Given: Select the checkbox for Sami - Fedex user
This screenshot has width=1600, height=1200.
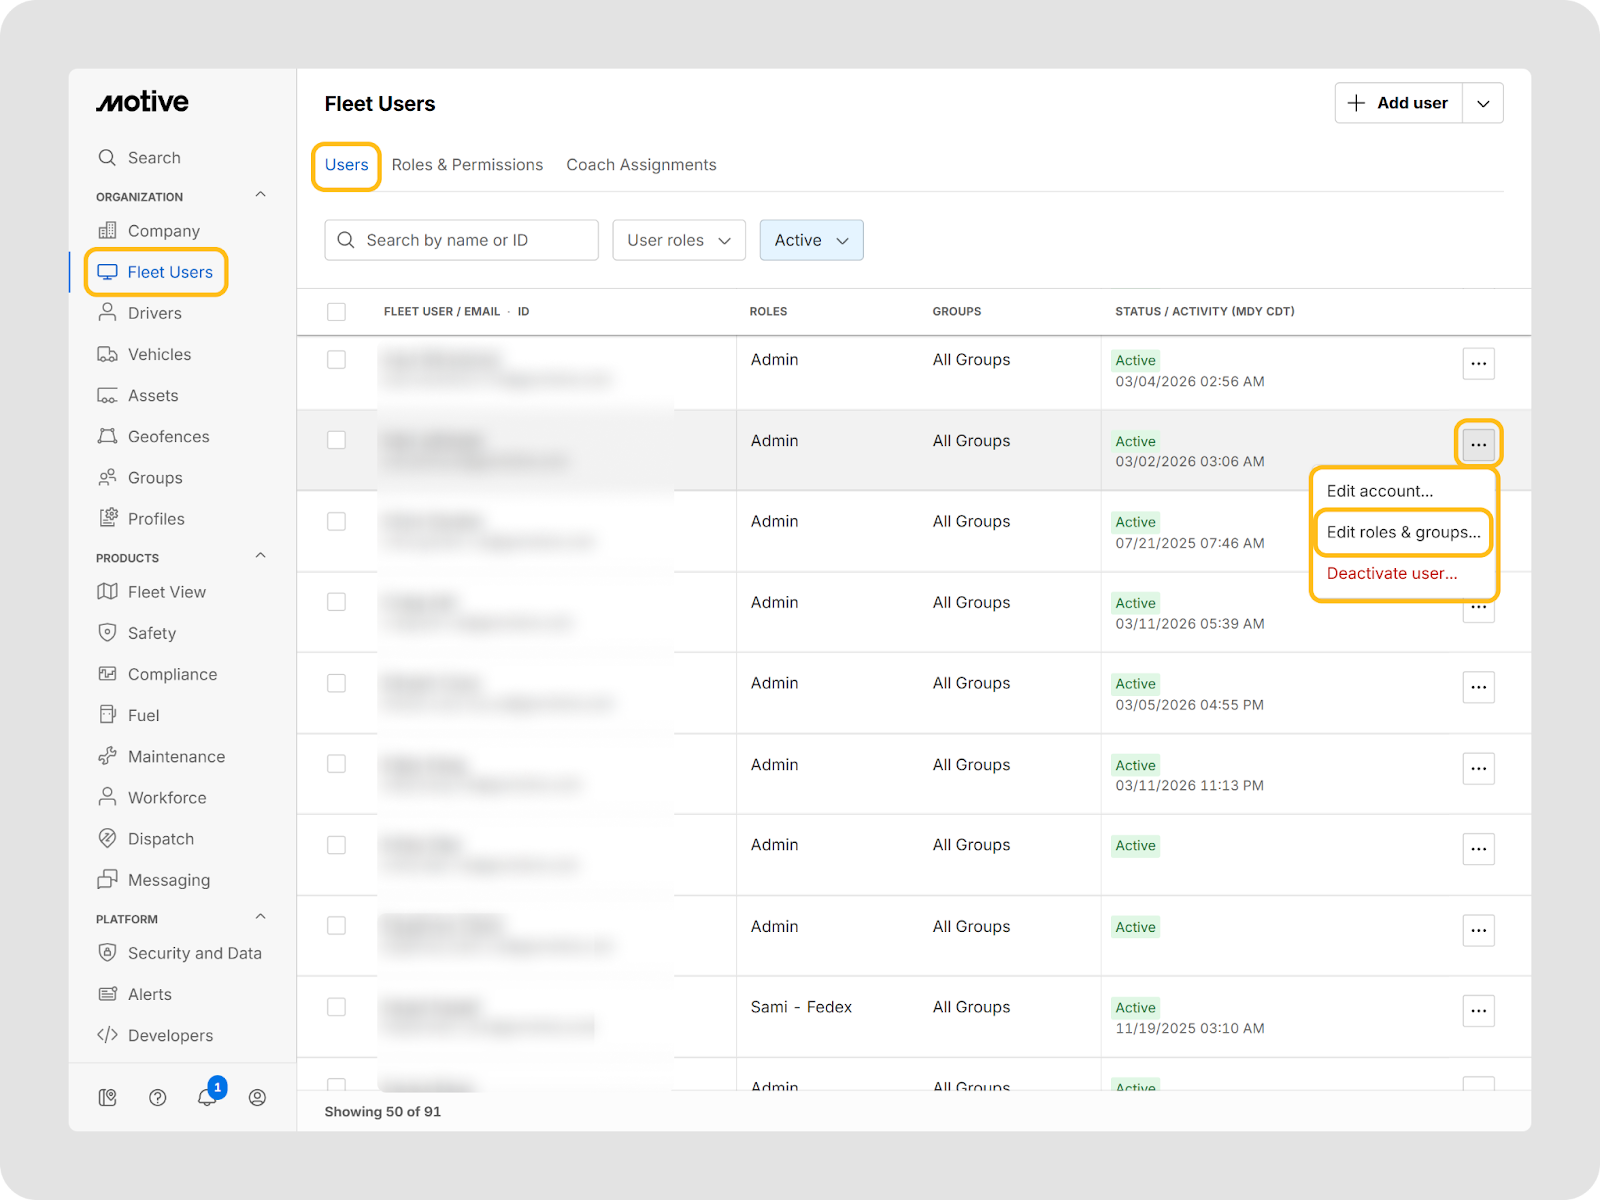Looking at the screenshot, I should (337, 1007).
